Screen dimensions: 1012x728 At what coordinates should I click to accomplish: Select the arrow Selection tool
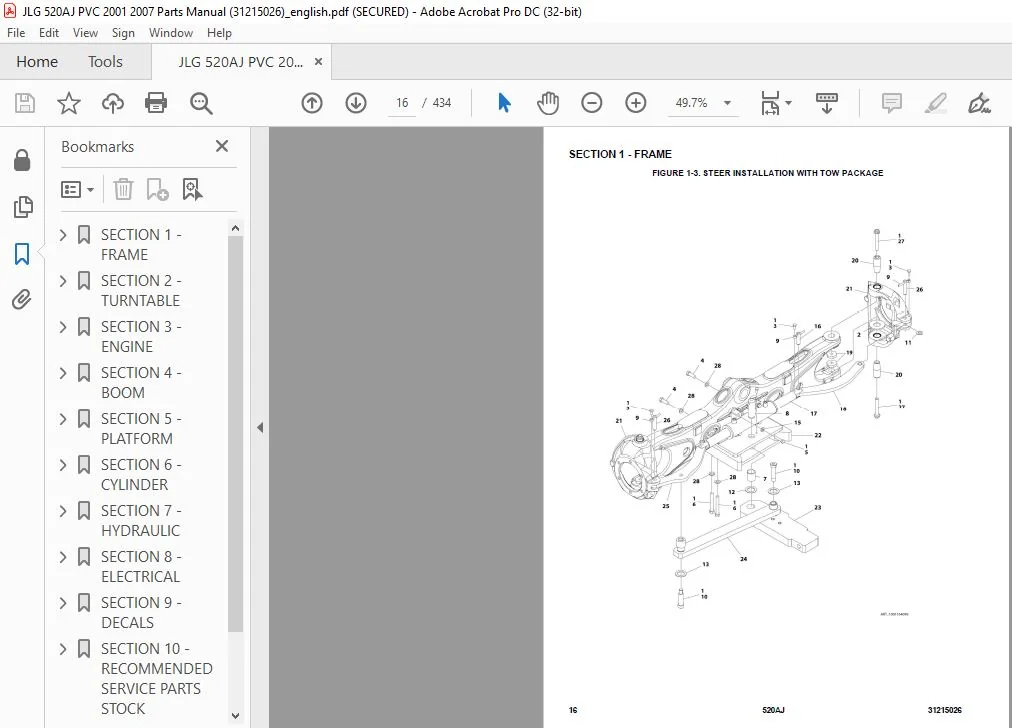pos(504,103)
